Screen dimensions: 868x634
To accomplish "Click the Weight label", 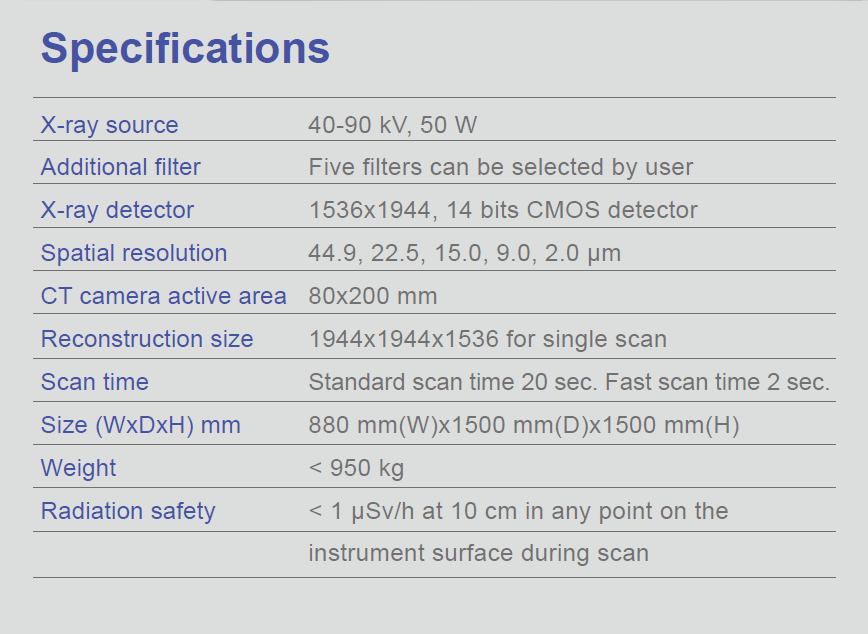I will [x=78, y=468].
